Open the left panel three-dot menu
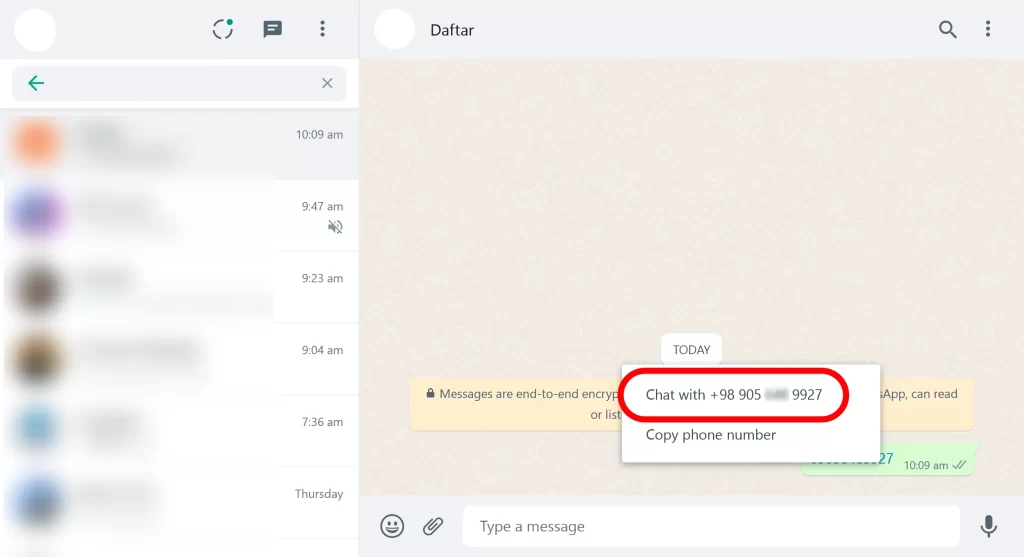Screen dimensions: 1024x557 tap(322, 29)
